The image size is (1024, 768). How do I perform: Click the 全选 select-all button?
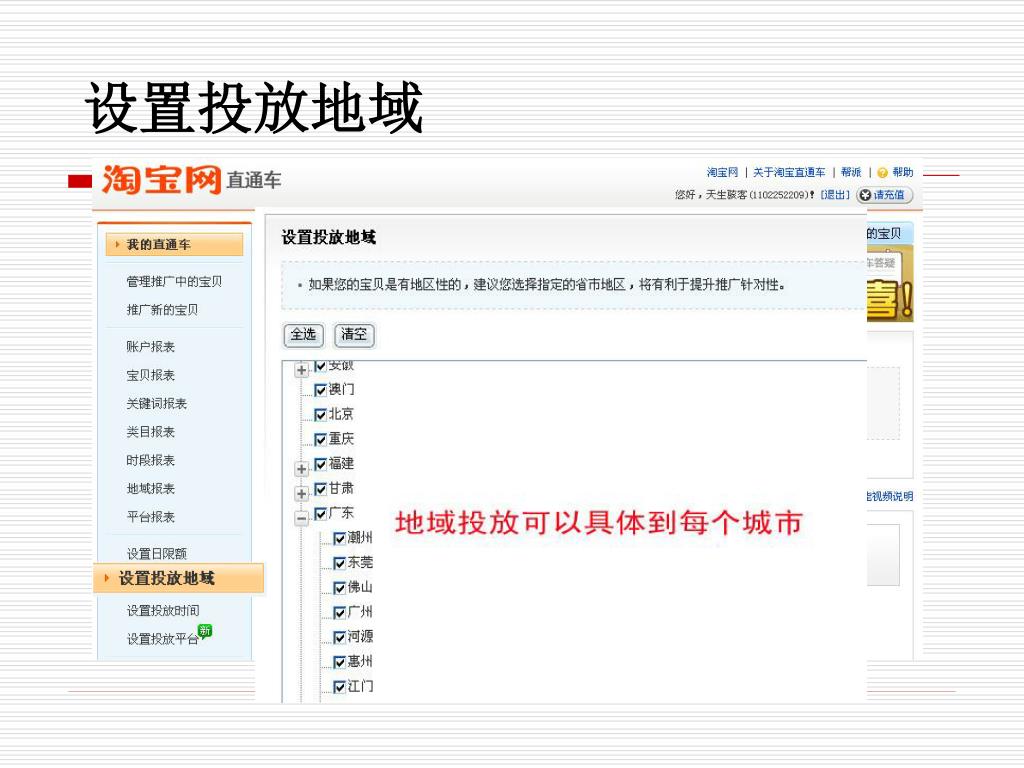[x=304, y=335]
